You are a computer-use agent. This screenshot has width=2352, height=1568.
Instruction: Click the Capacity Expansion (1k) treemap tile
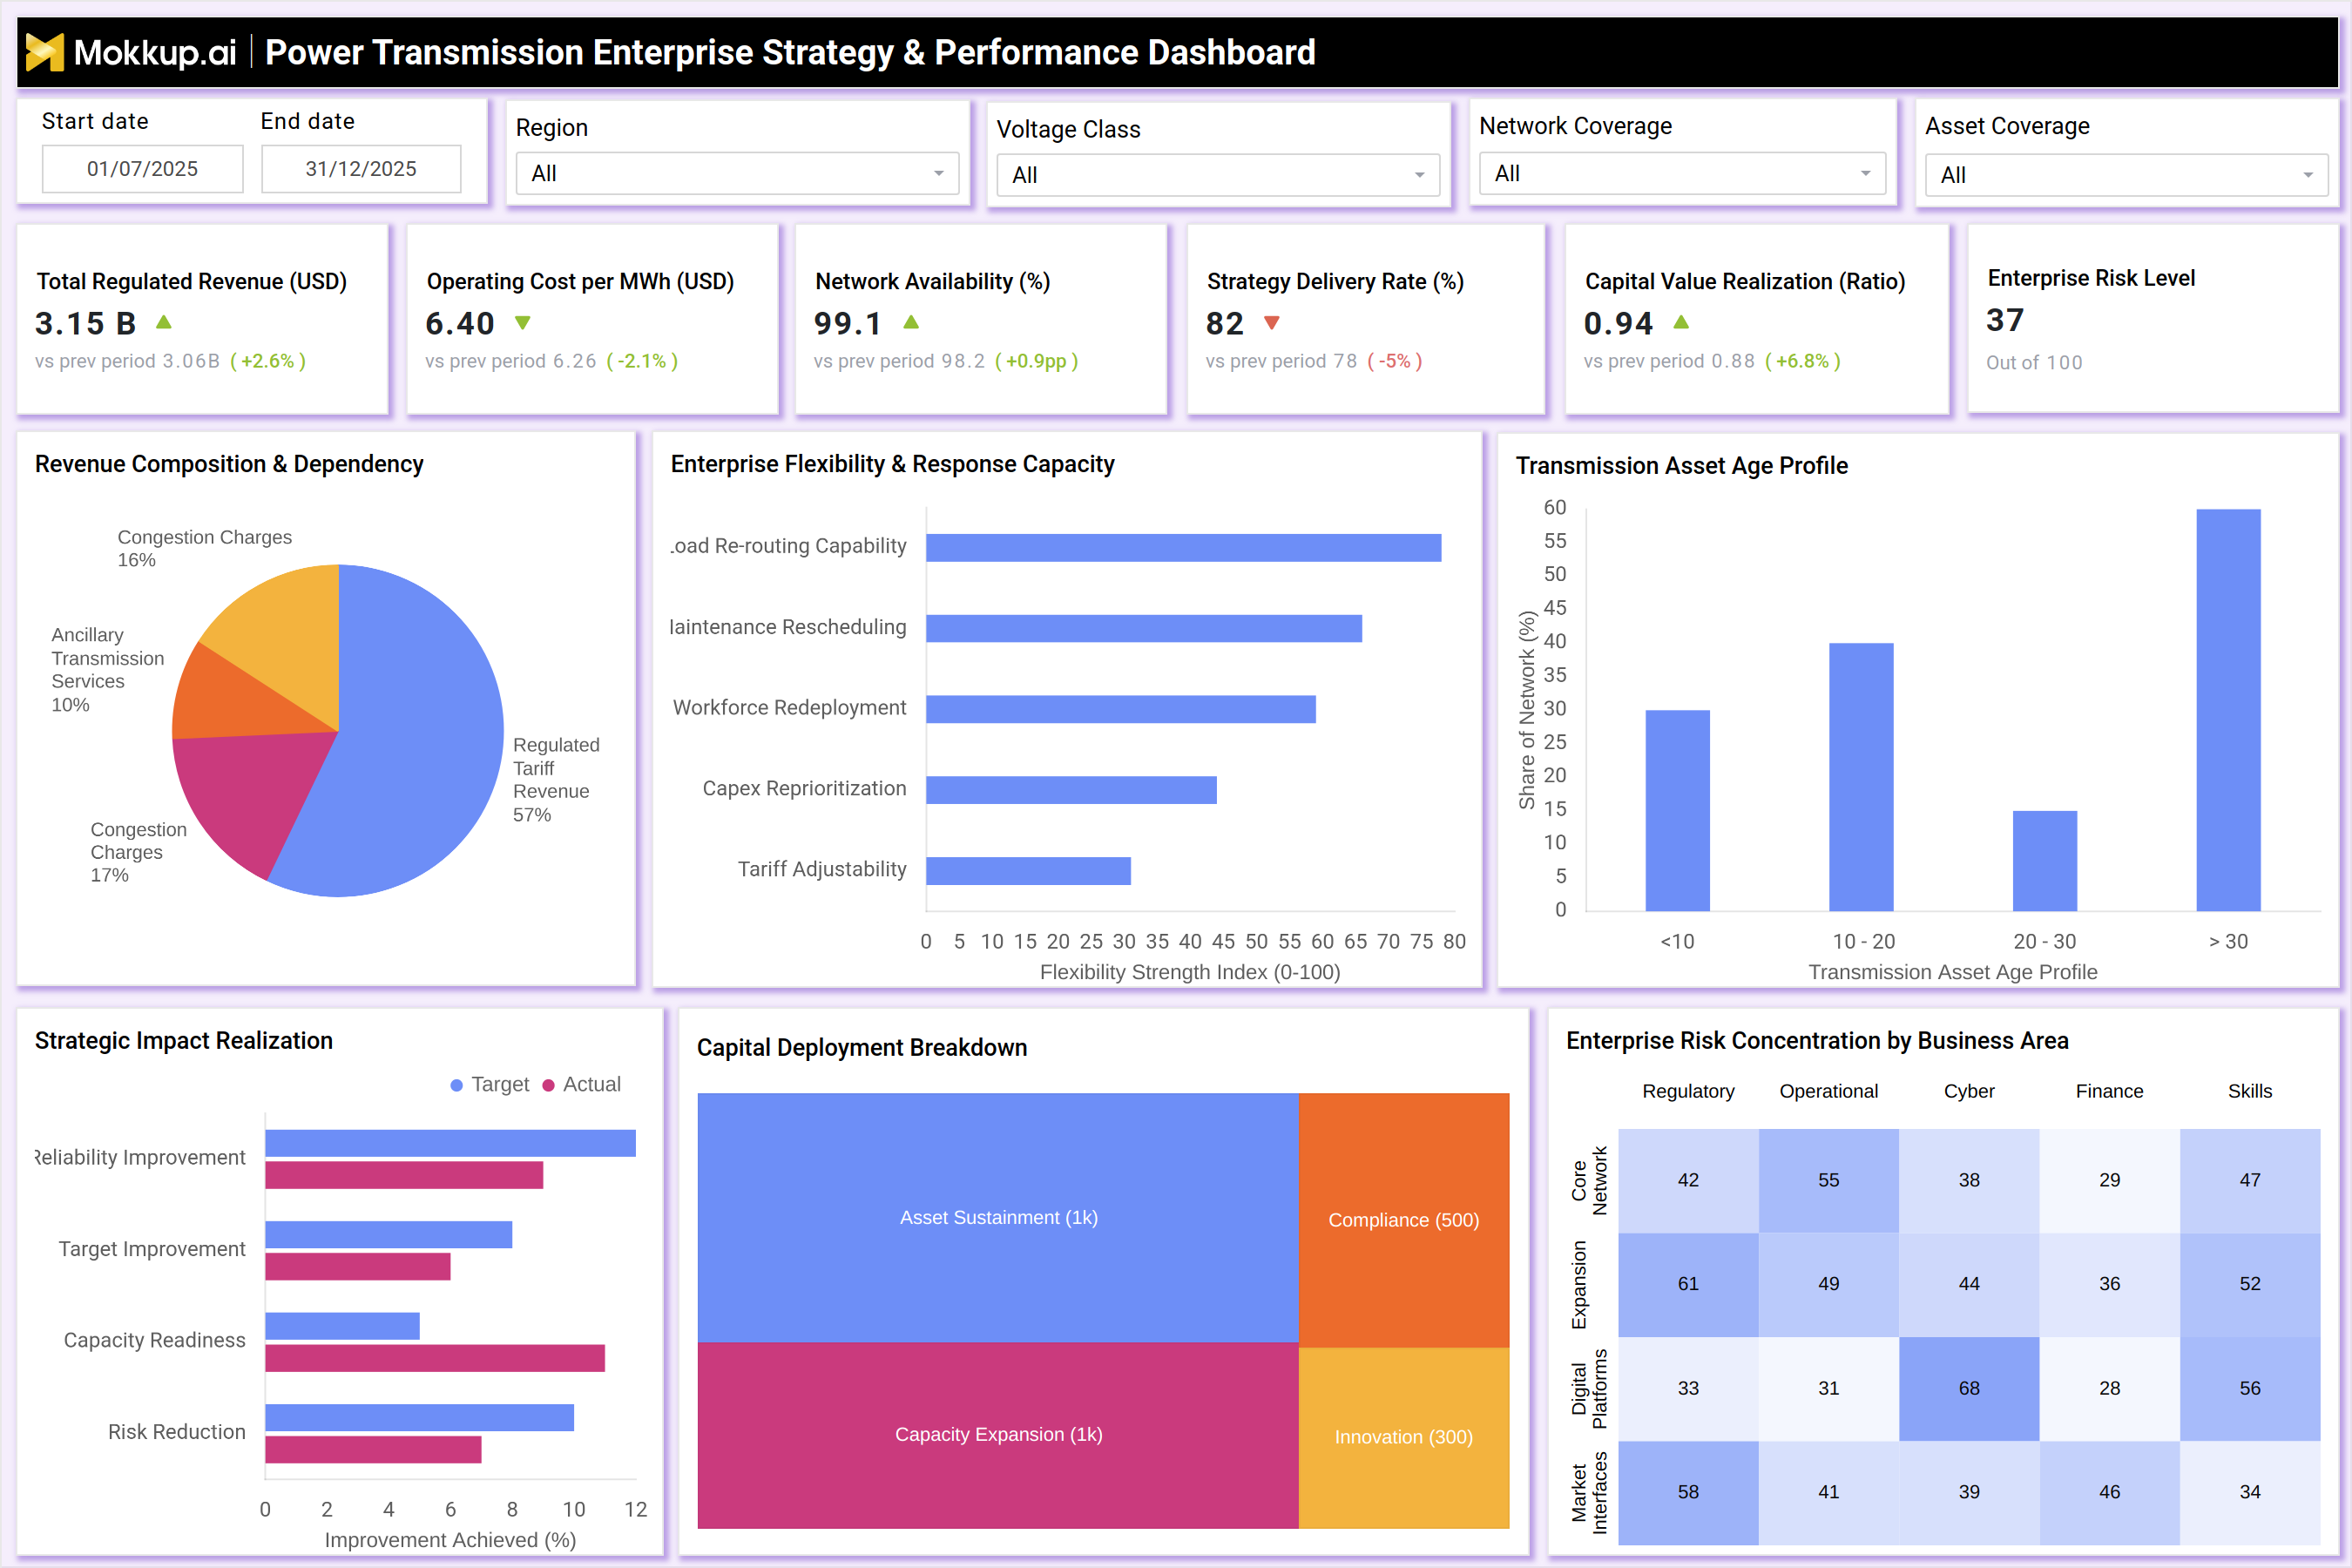[x=998, y=1435]
